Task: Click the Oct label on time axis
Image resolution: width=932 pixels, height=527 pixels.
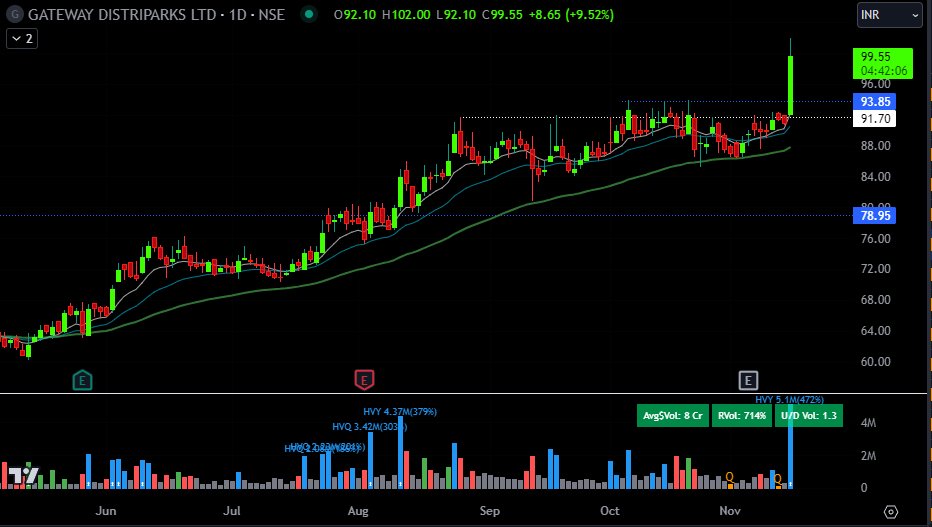Action: tap(610, 511)
